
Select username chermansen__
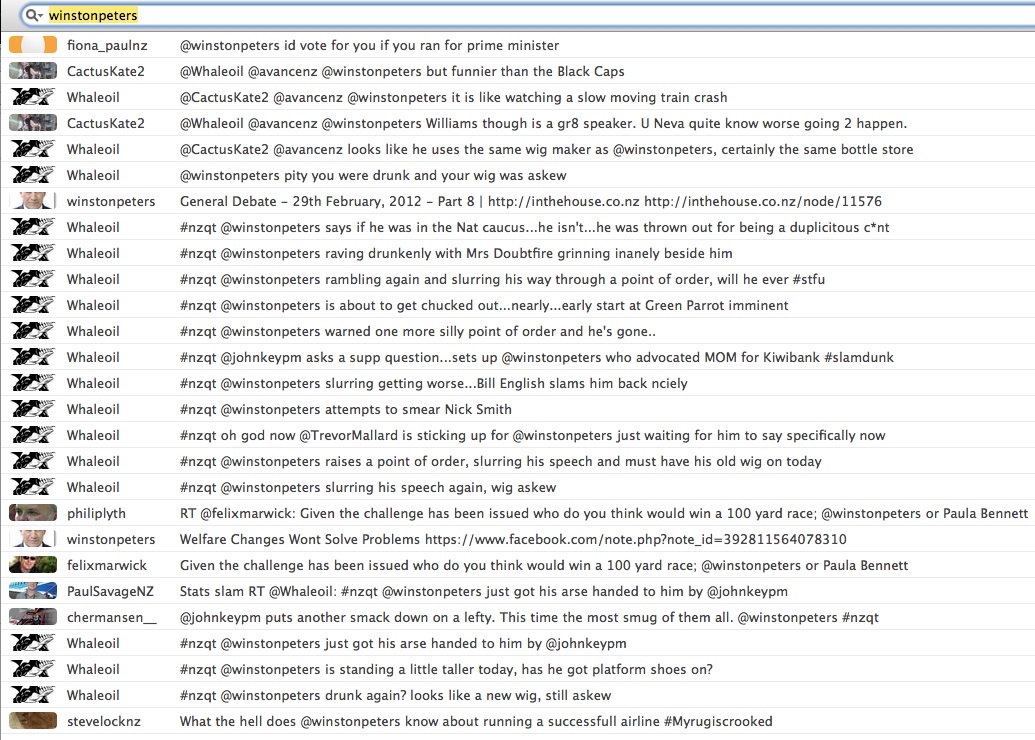point(112,618)
